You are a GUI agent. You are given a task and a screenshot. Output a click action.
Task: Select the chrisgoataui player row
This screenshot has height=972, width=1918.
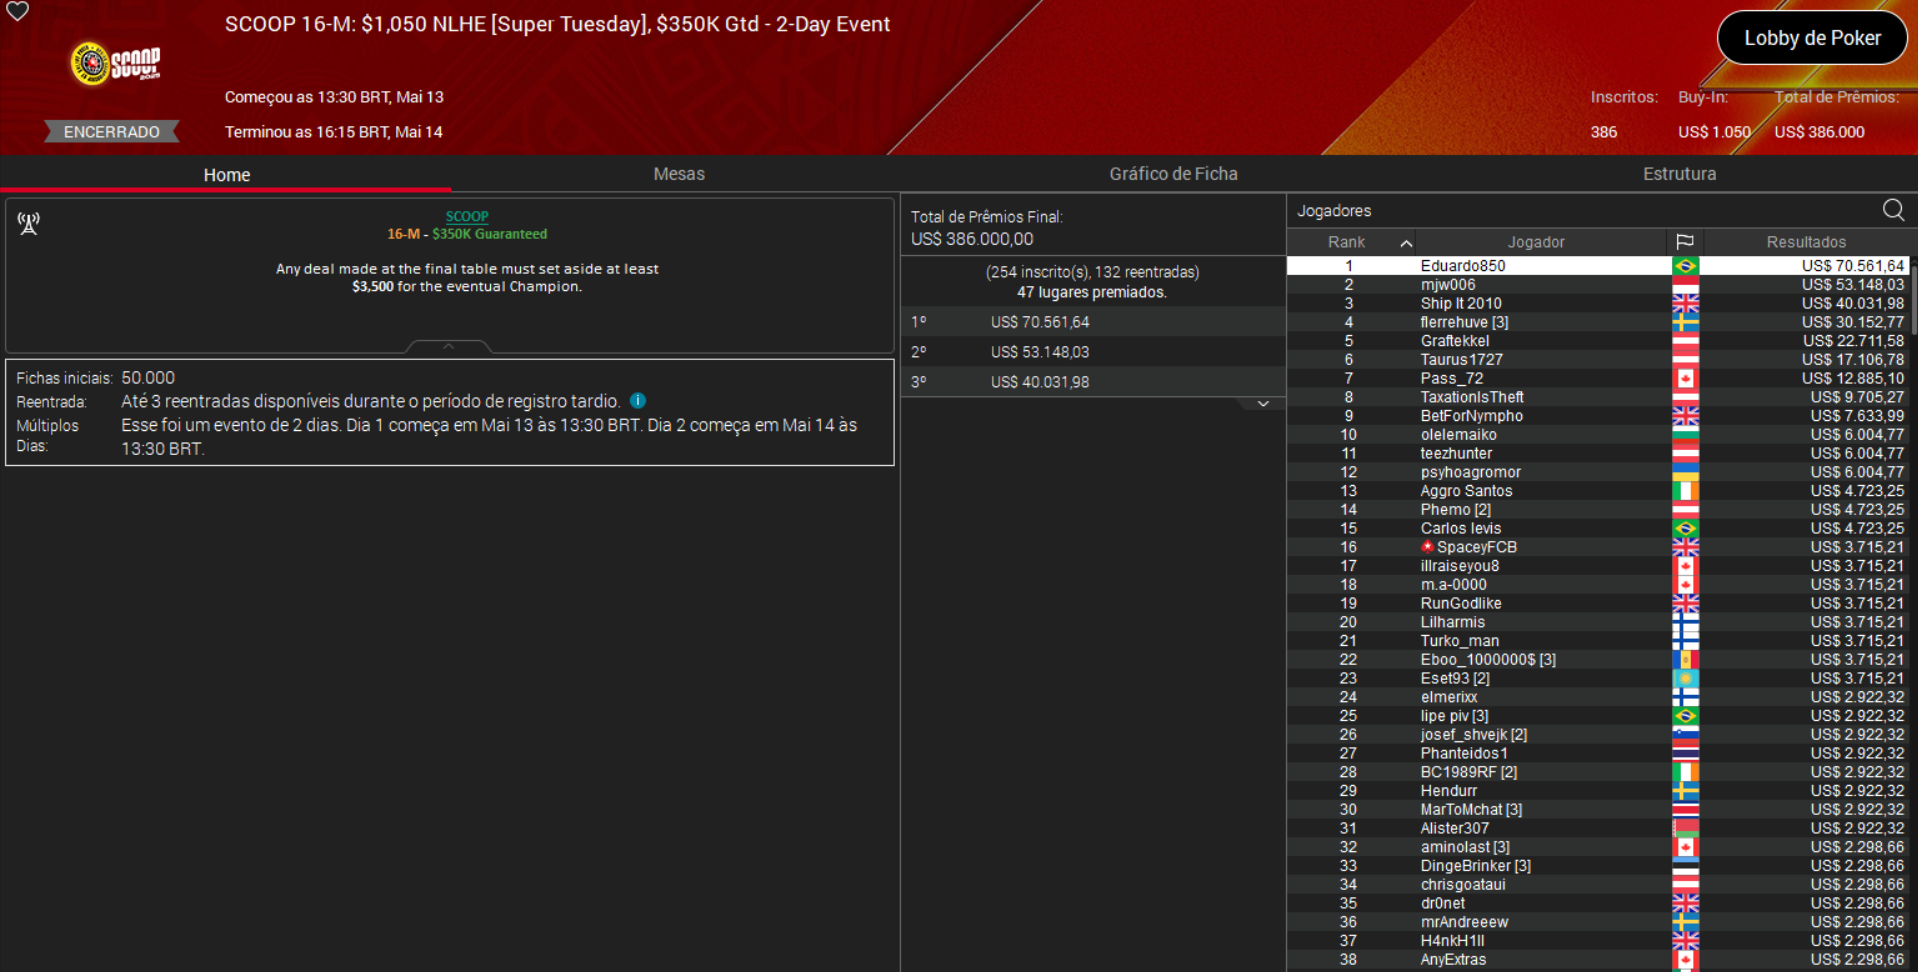[x=1598, y=885]
